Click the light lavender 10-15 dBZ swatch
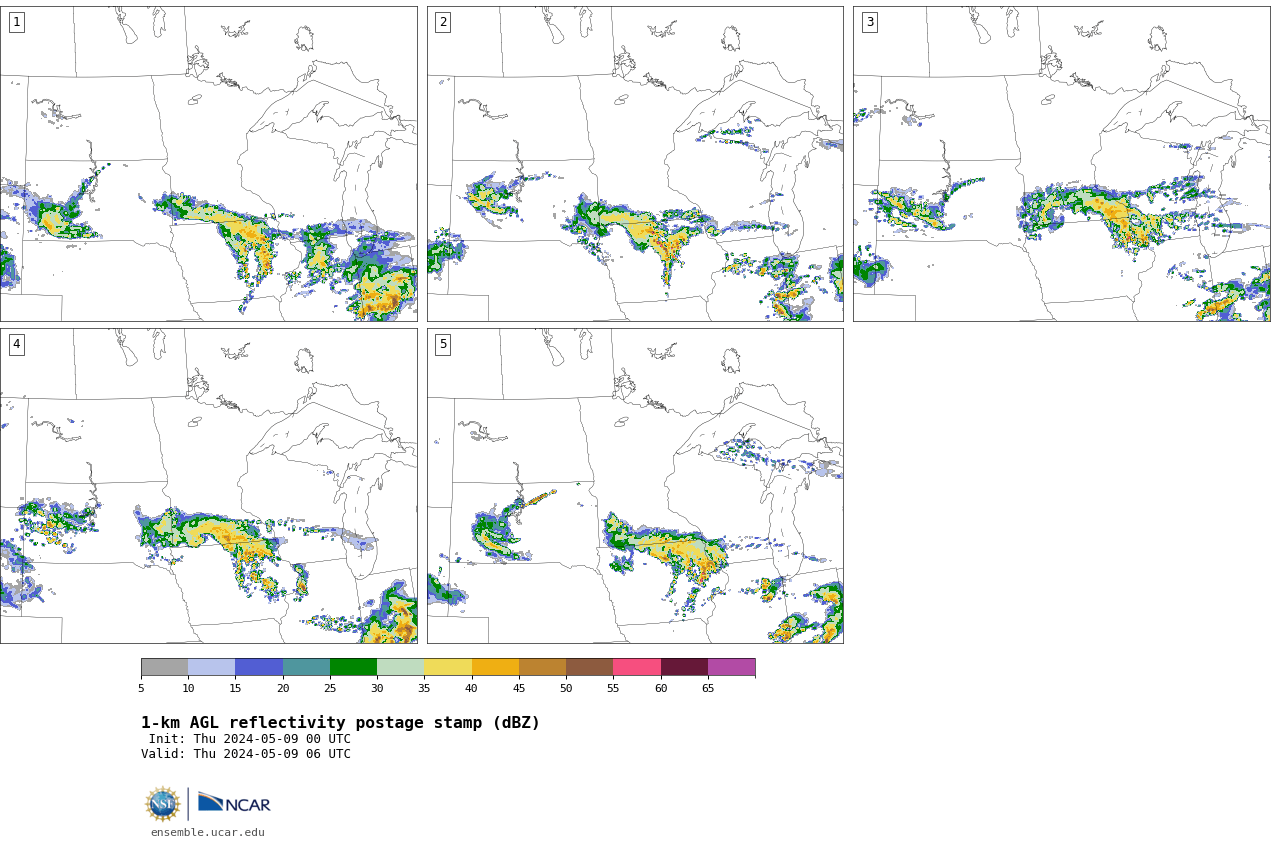 [x=212, y=667]
